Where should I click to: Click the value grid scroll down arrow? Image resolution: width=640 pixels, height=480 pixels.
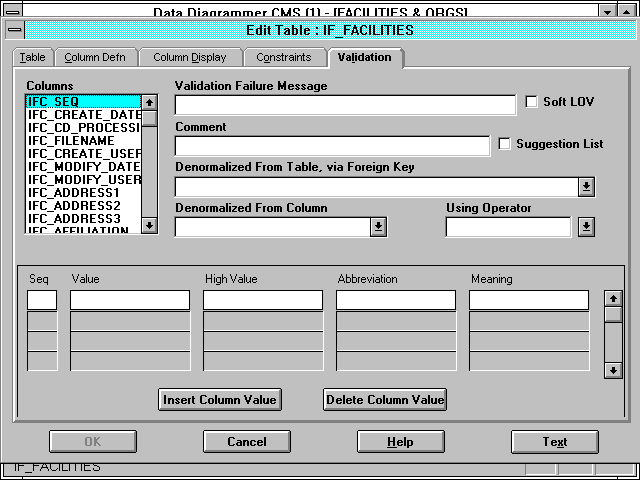tap(613, 370)
